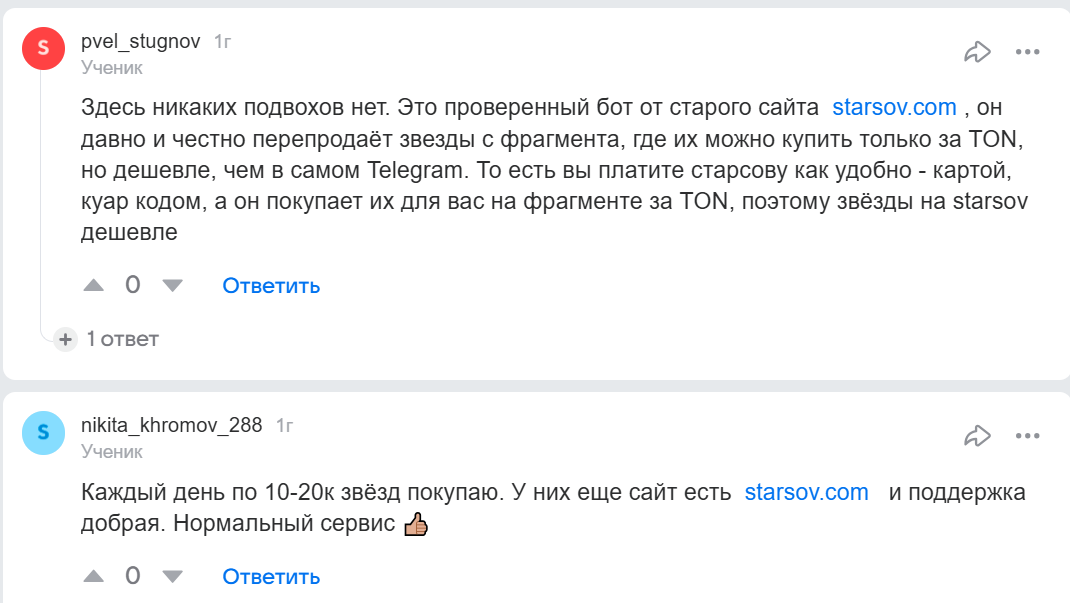Click "Ответить" under nikita_khromov_288's answer
Screen dimensions: 1070x603
point(271,577)
